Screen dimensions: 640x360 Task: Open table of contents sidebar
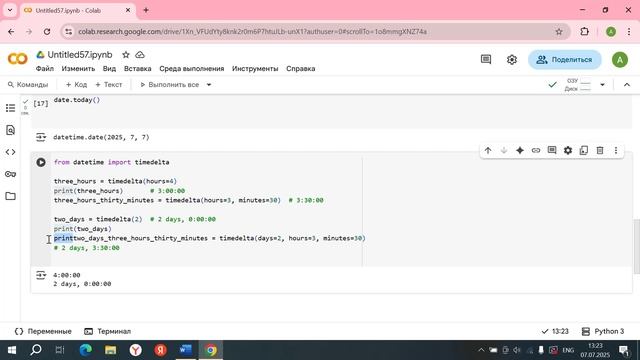[x=11, y=108]
